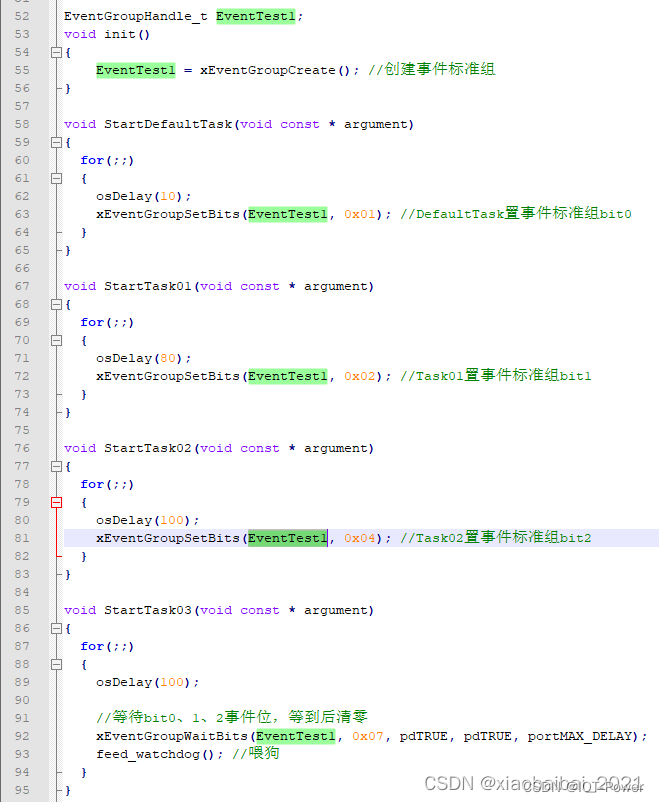Click osDelay(10) call on line 62
The height and width of the screenshot is (802, 659).
click(140, 196)
